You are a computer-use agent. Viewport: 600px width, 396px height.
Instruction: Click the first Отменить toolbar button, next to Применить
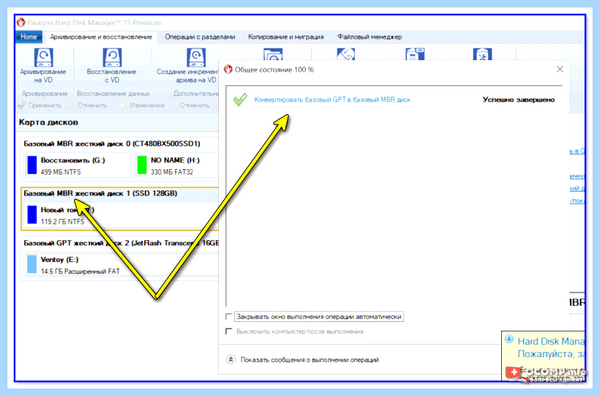tap(87, 105)
